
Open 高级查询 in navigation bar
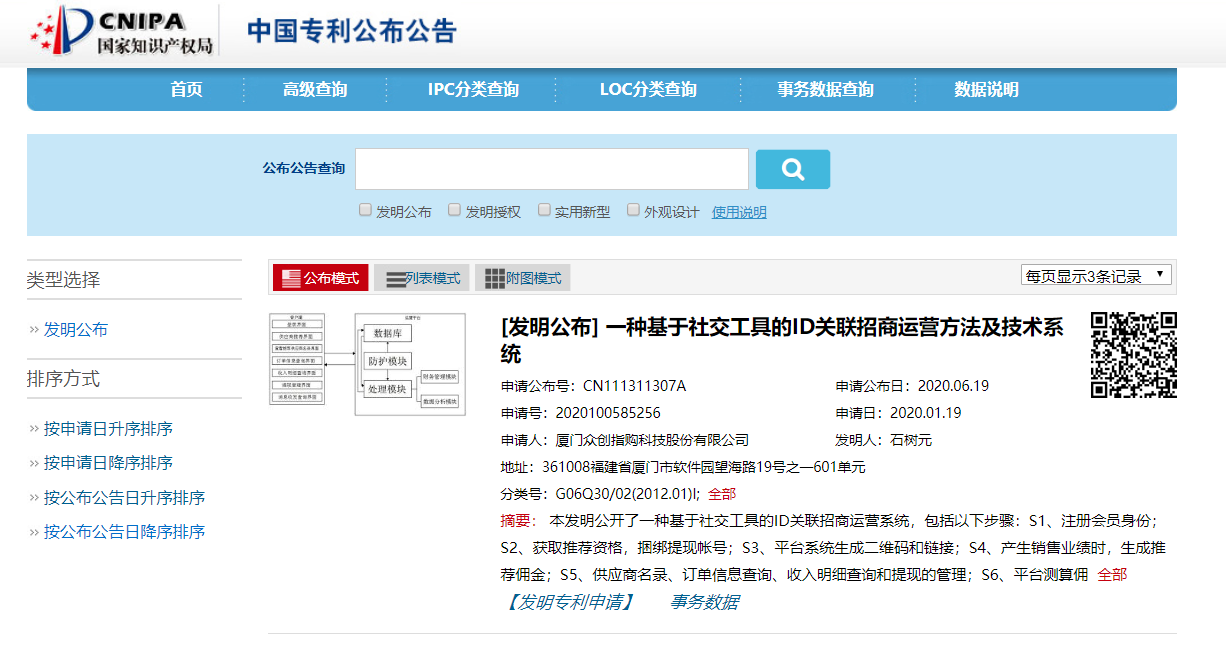[x=315, y=90]
